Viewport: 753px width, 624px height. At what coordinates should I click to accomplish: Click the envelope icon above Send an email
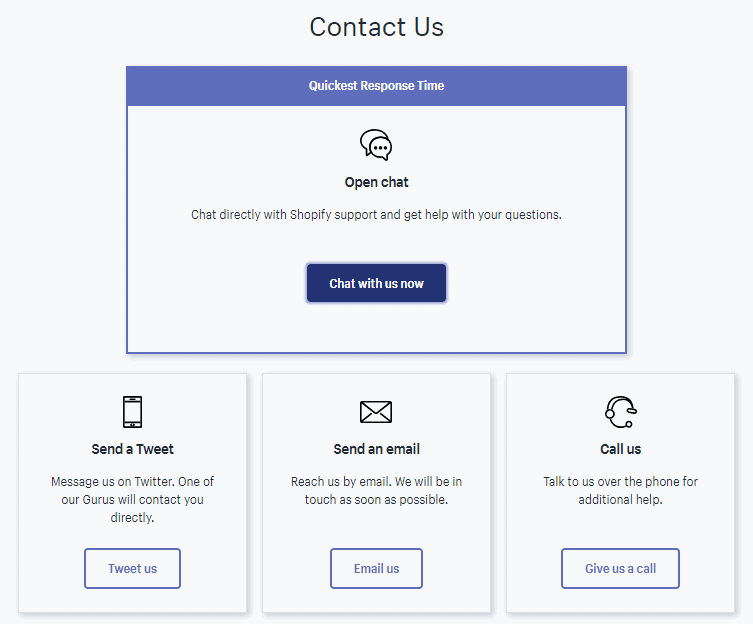376,412
